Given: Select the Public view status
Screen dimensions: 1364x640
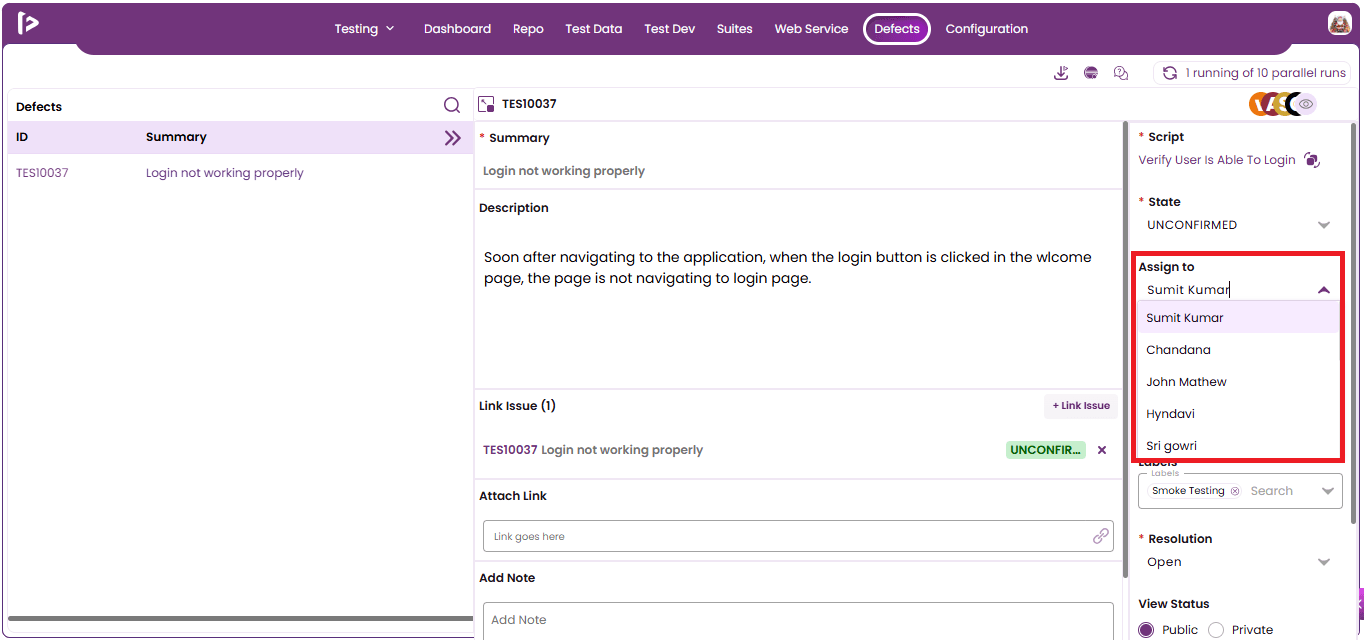Looking at the screenshot, I should coord(1146,630).
